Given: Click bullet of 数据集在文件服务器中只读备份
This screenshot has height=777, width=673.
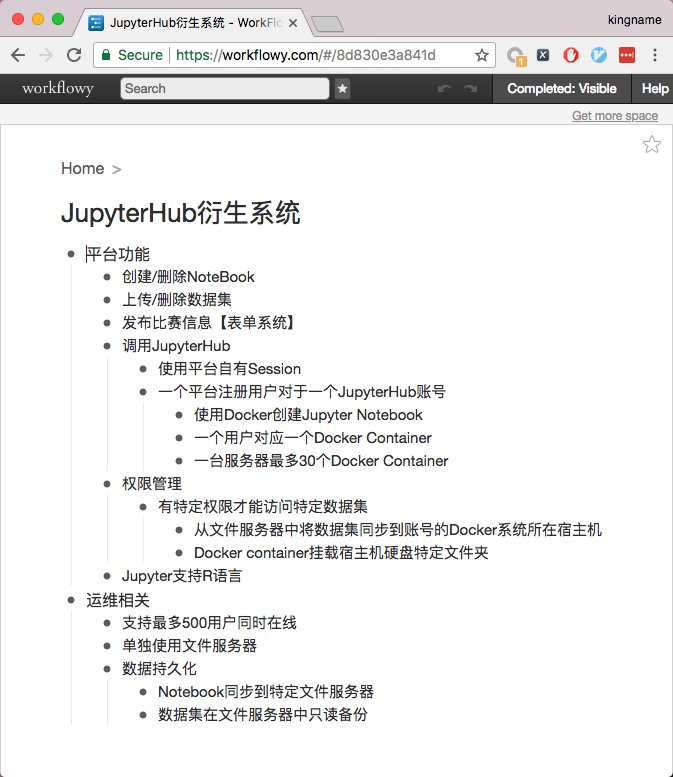Looking at the screenshot, I should click(143, 715).
